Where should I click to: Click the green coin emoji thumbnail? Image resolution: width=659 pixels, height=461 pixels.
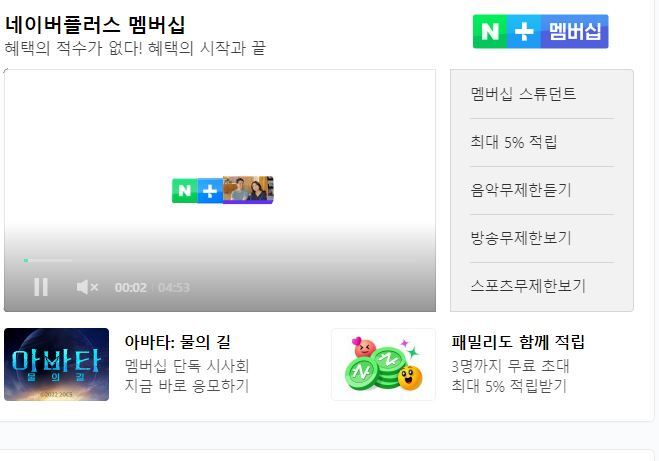coord(383,364)
